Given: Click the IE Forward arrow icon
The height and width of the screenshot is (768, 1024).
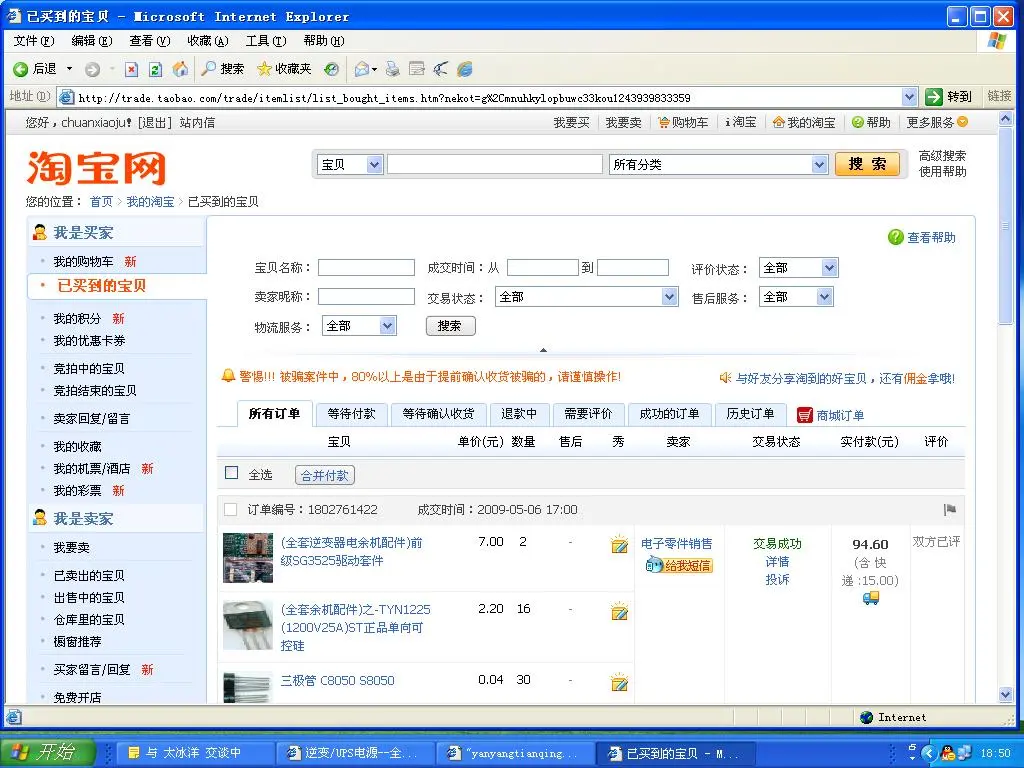Looking at the screenshot, I should pyautogui.click(x=93, y=69).
